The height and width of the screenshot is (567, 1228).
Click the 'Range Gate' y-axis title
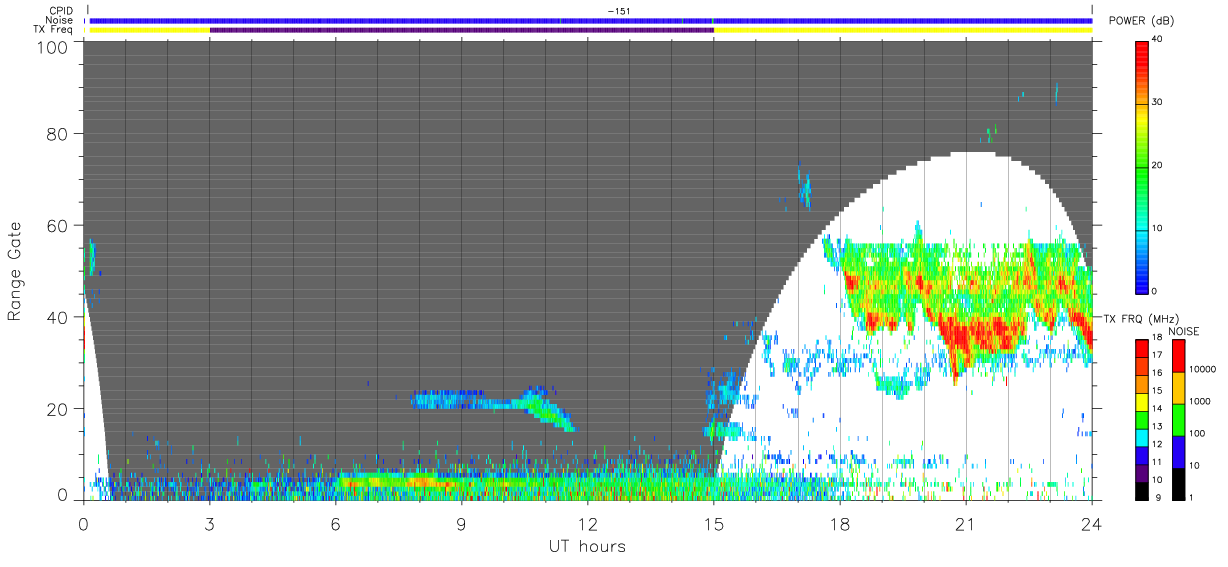point(15,271)
